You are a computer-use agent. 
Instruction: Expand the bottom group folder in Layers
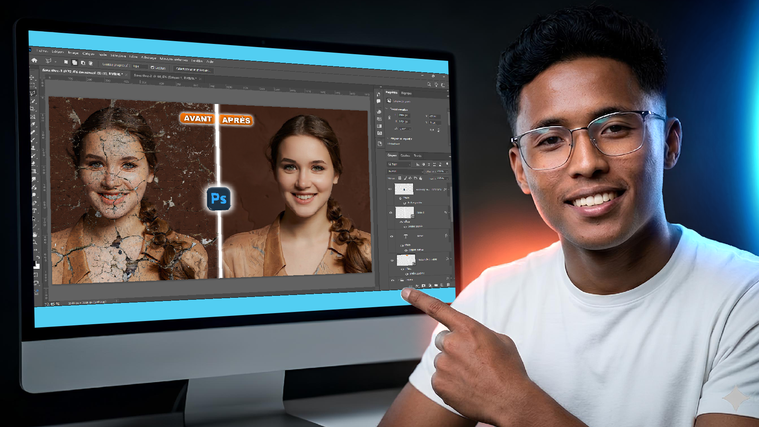pos(398,280)
